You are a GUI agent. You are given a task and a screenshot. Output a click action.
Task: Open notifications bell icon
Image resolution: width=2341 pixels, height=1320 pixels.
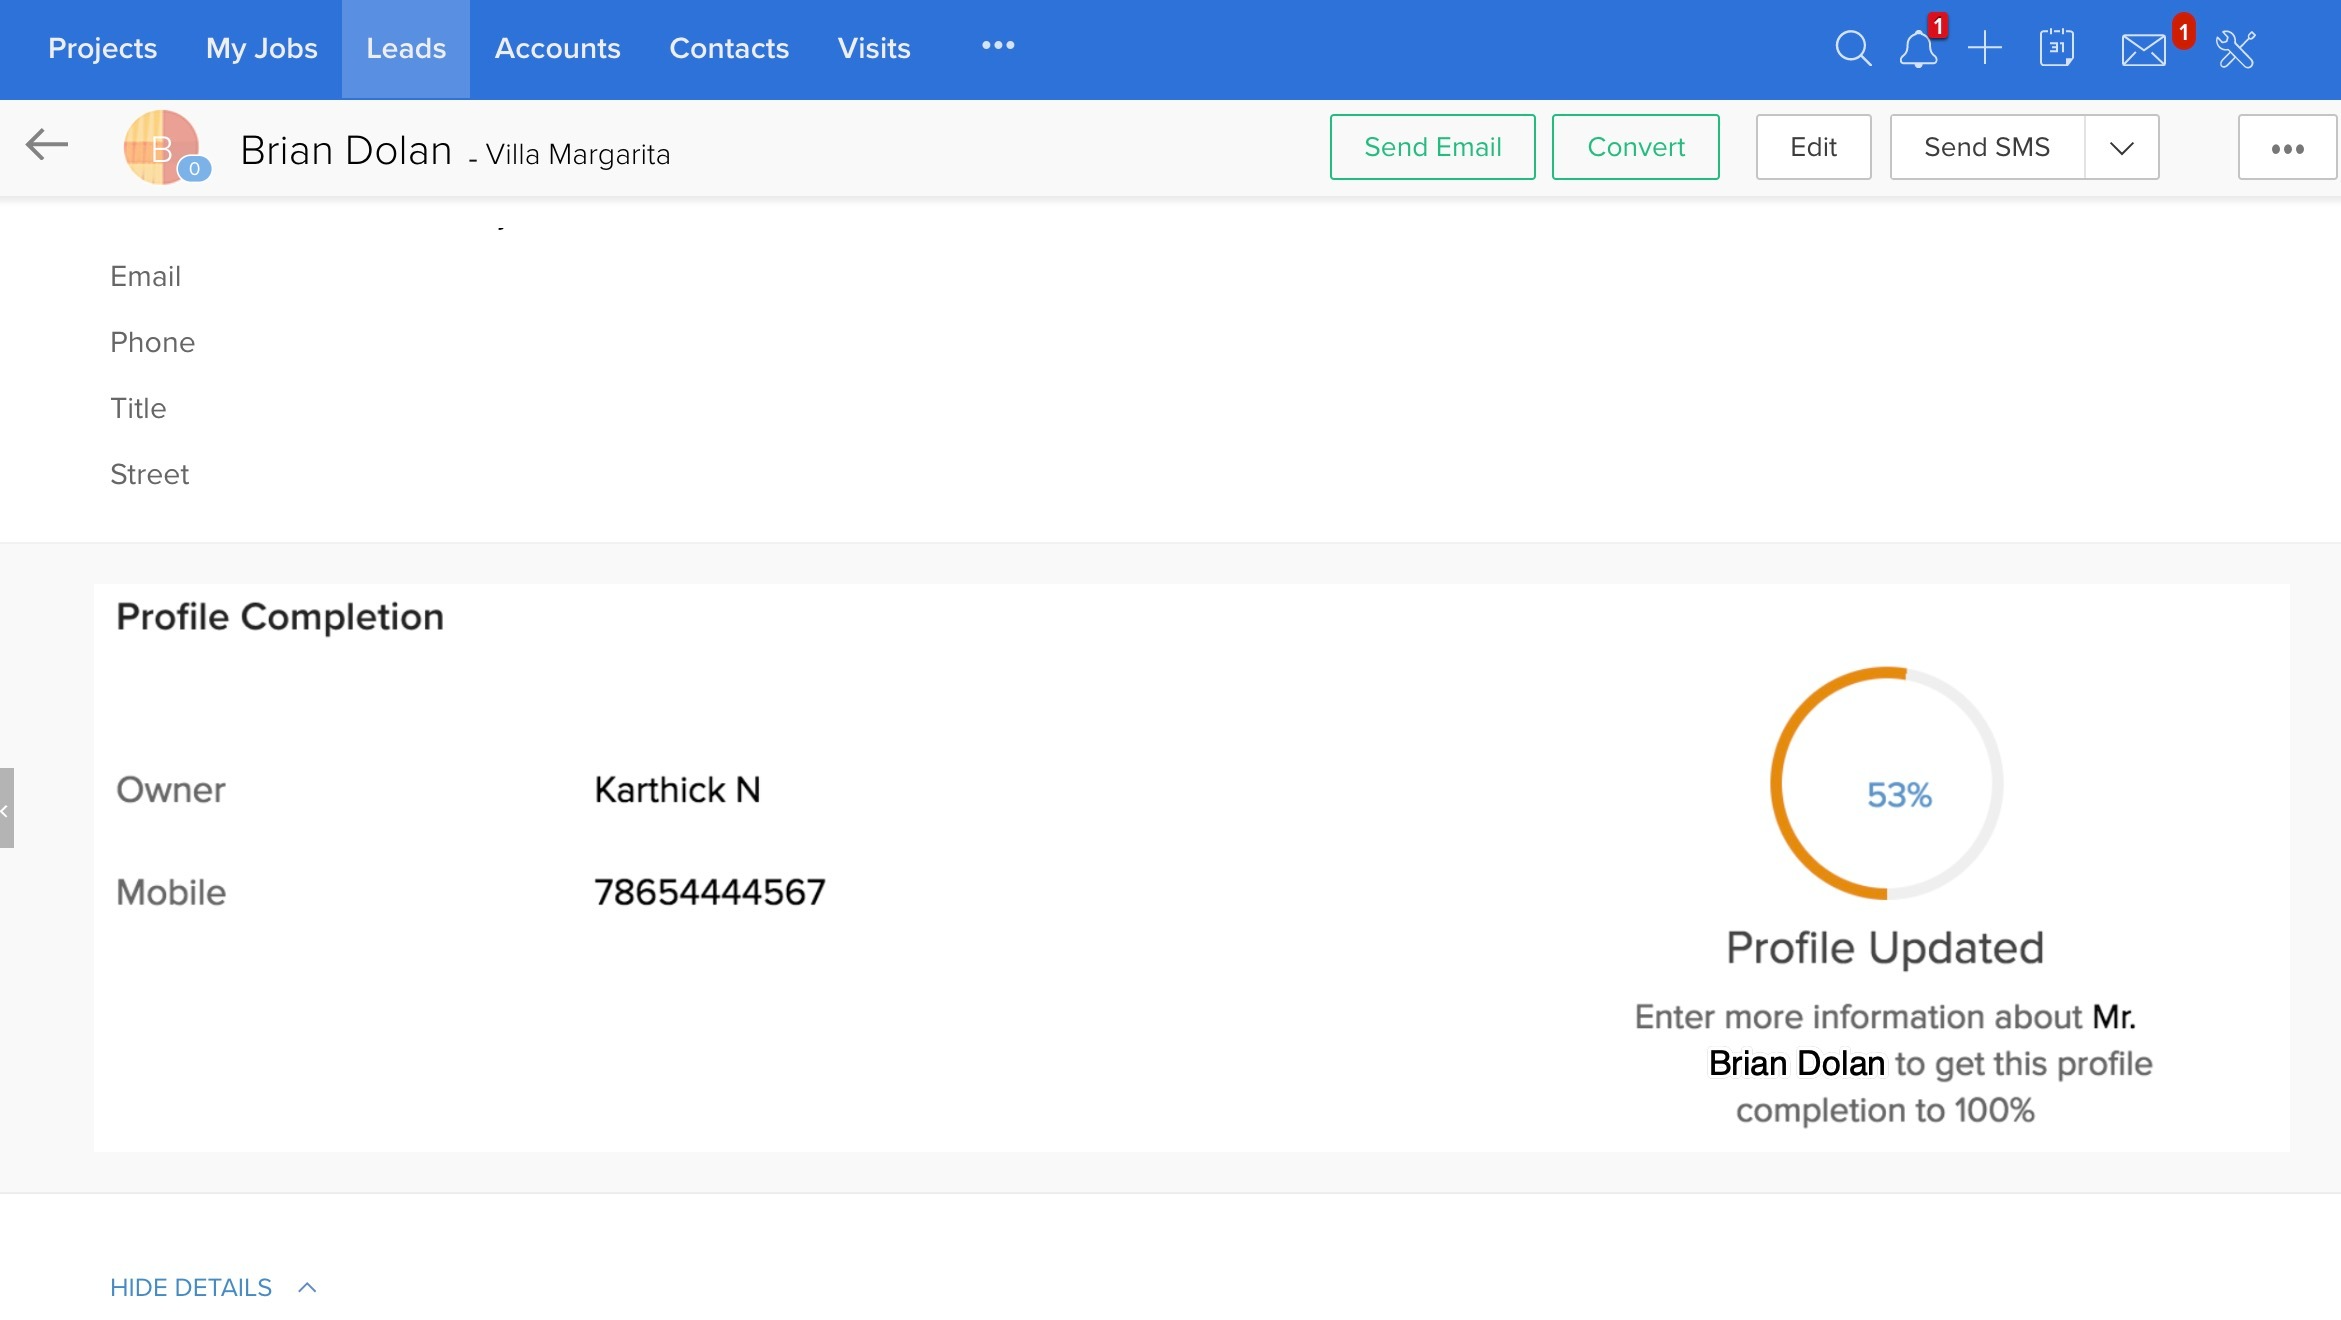point(1917,48)
